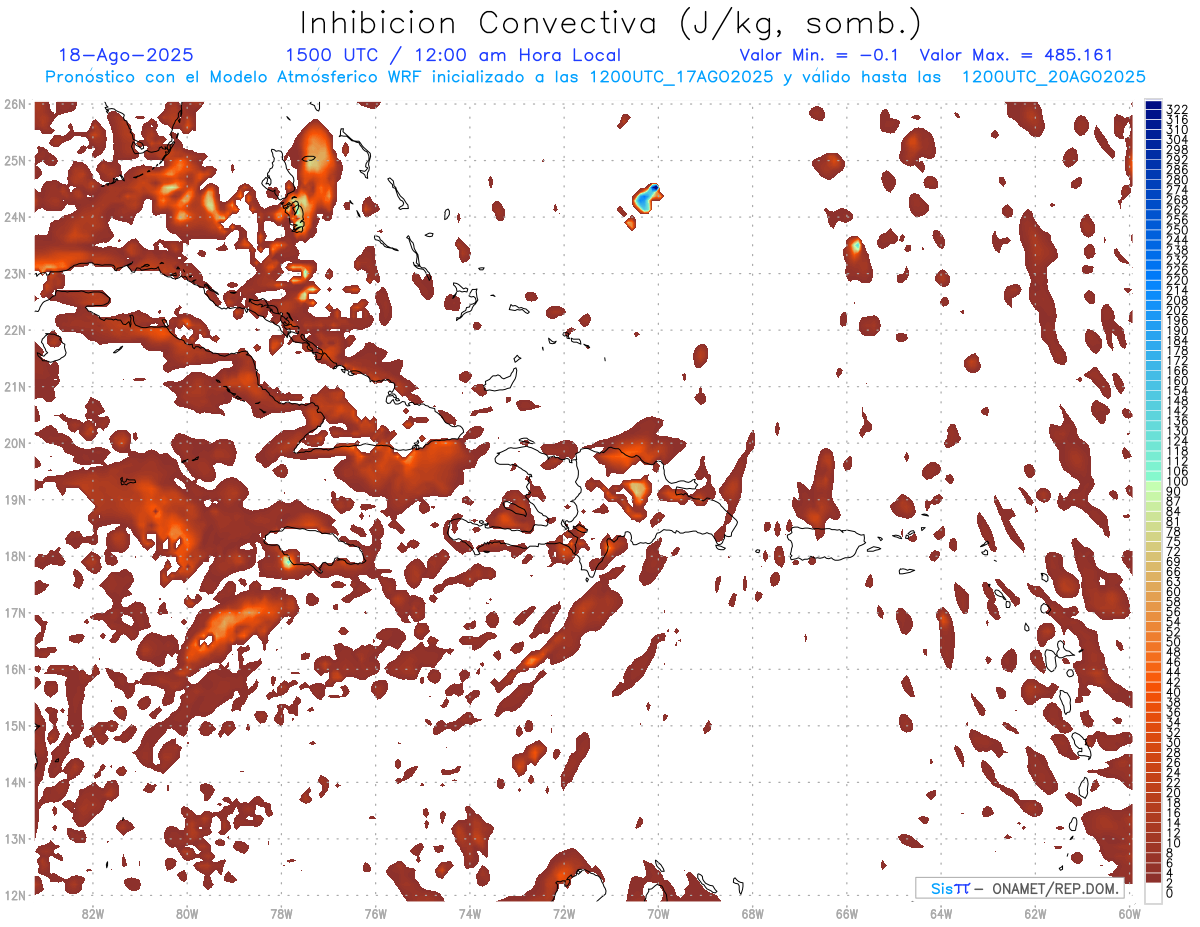
Task: Click "1500 UTC / 12:00 am Hora Local"
Action: coord(453,56)
